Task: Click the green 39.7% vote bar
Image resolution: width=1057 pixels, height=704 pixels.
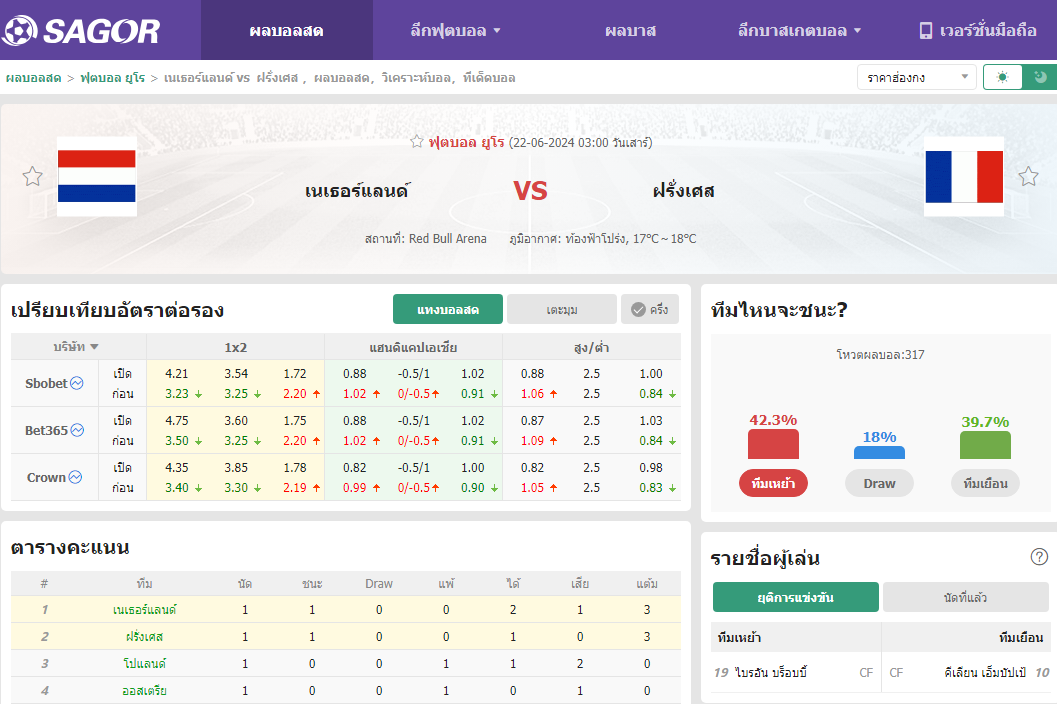Action: (985, 445)
